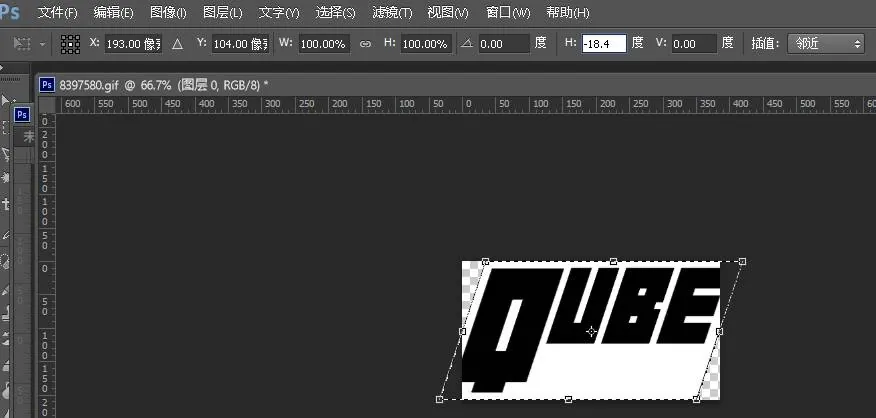The height and width of the screenshot is (418, 876).
Task: Click the 插值: label
Action: pyautogui.click(x=765, y=43)
